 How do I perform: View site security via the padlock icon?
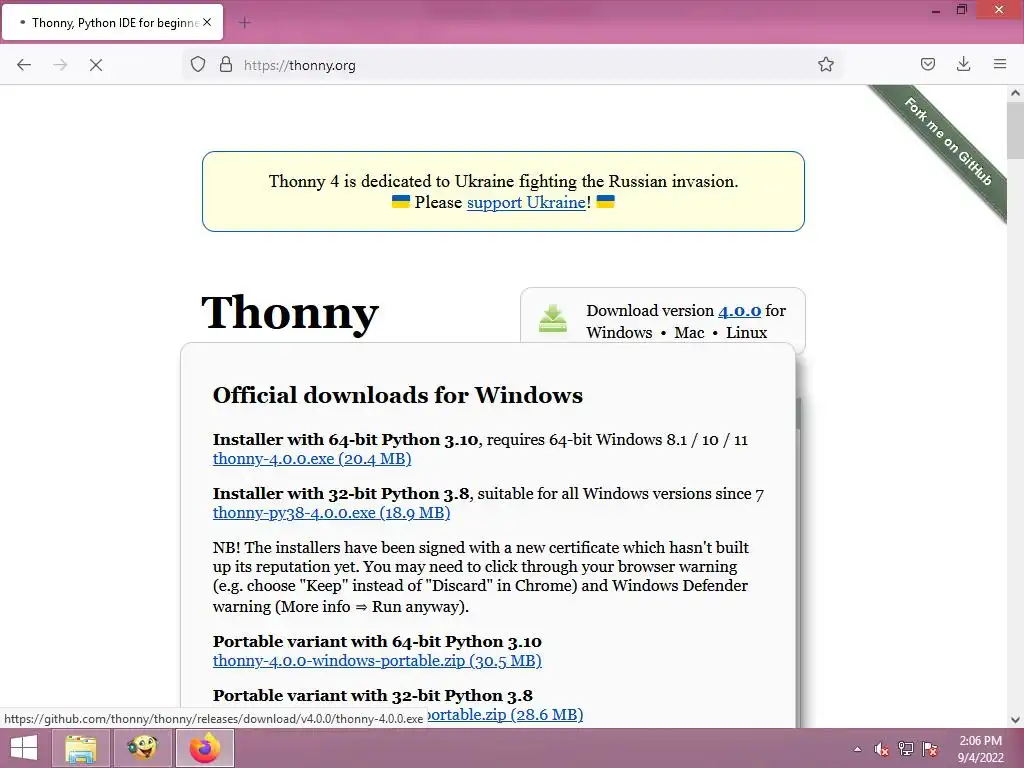pos(226,64)
